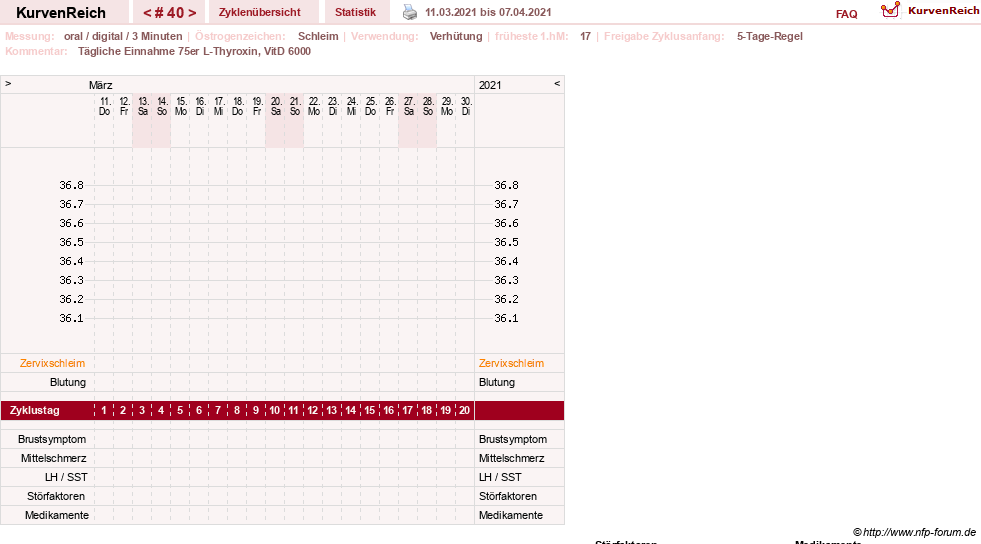Click the 2021 year header
Image resolution: width=981 pixels, height=544 pixels.
pos(490,85)
